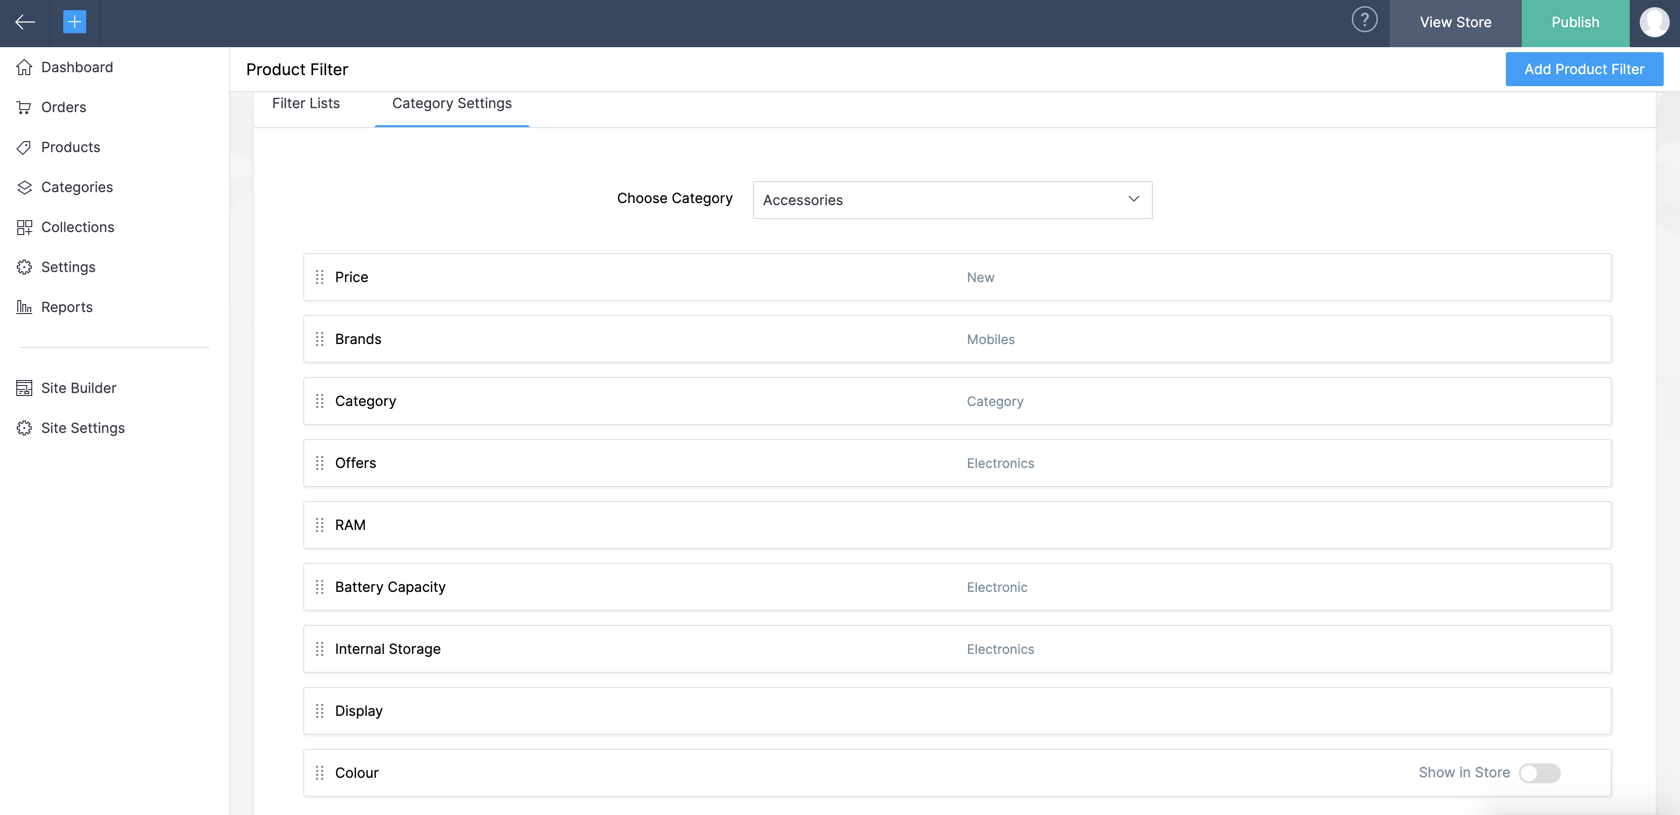Switch to the Filter Lists tab
The image size is (1680, 815).
pos(306,103)
